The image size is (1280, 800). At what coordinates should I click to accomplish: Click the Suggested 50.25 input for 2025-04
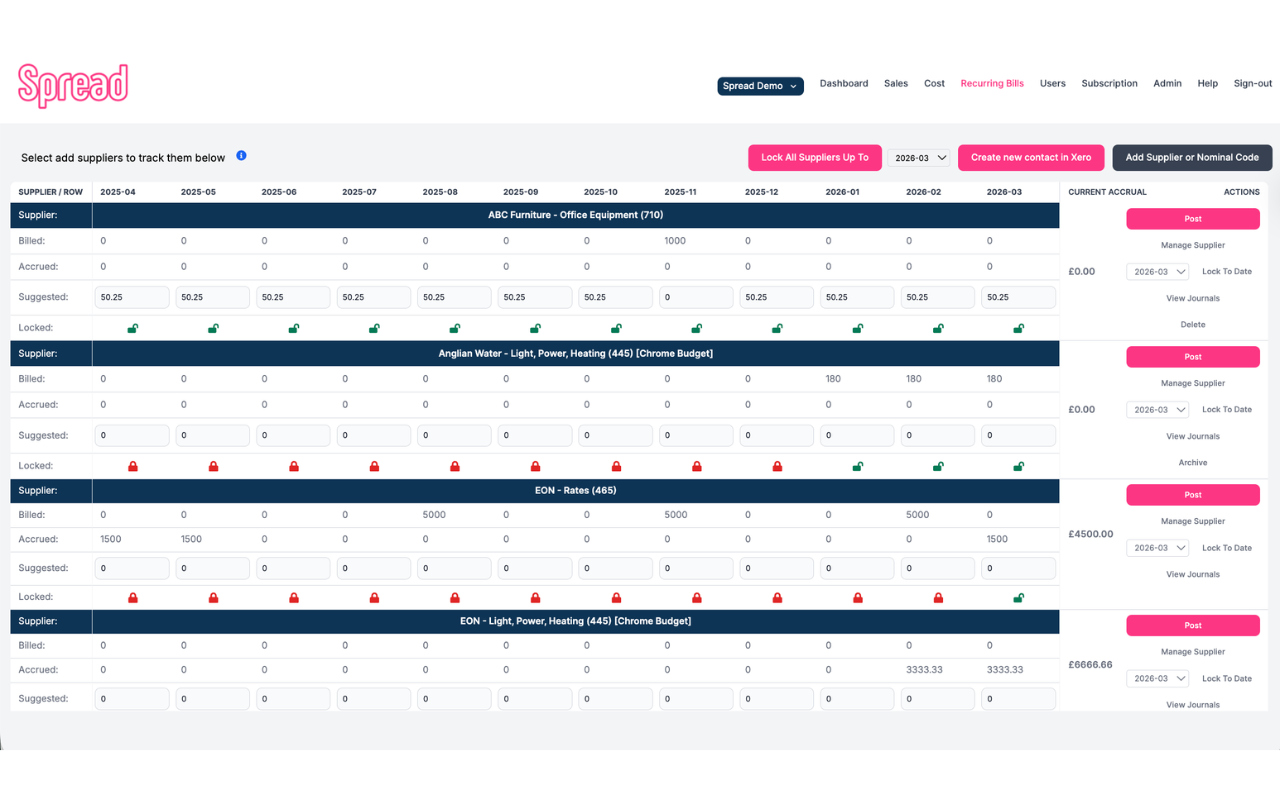(x=132, y=297)
